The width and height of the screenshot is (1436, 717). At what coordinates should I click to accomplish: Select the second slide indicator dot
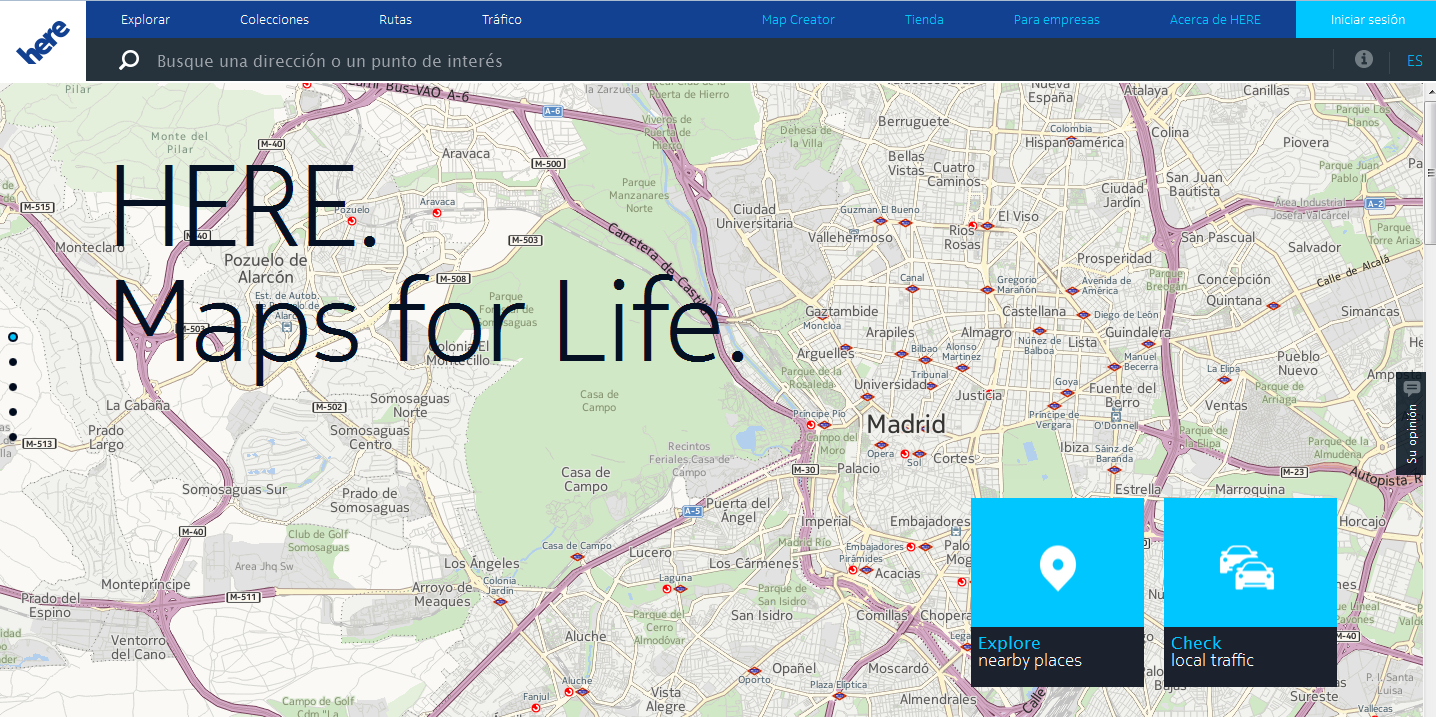(13, 362)
